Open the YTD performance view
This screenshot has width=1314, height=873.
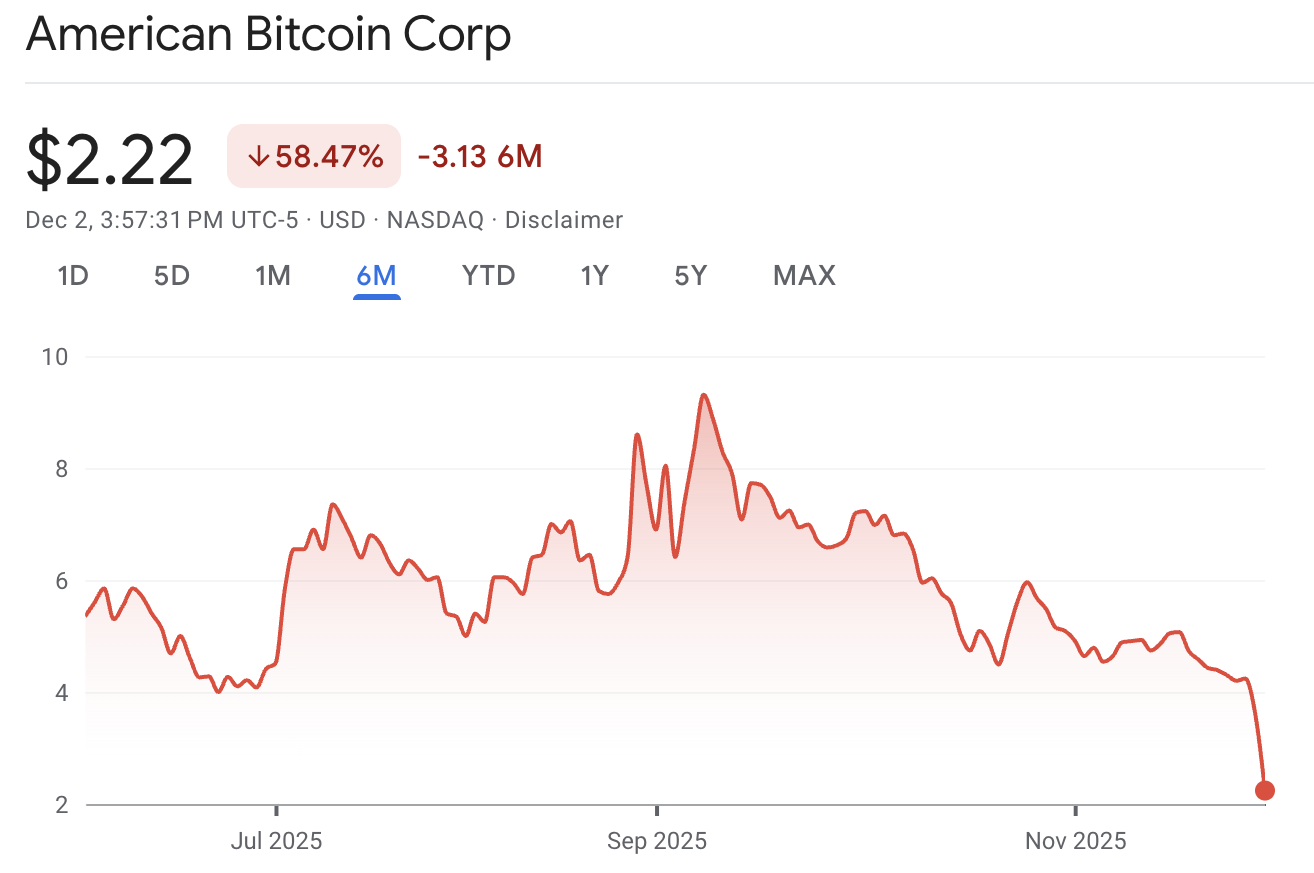pyautogui.click(x=488, y=276)
